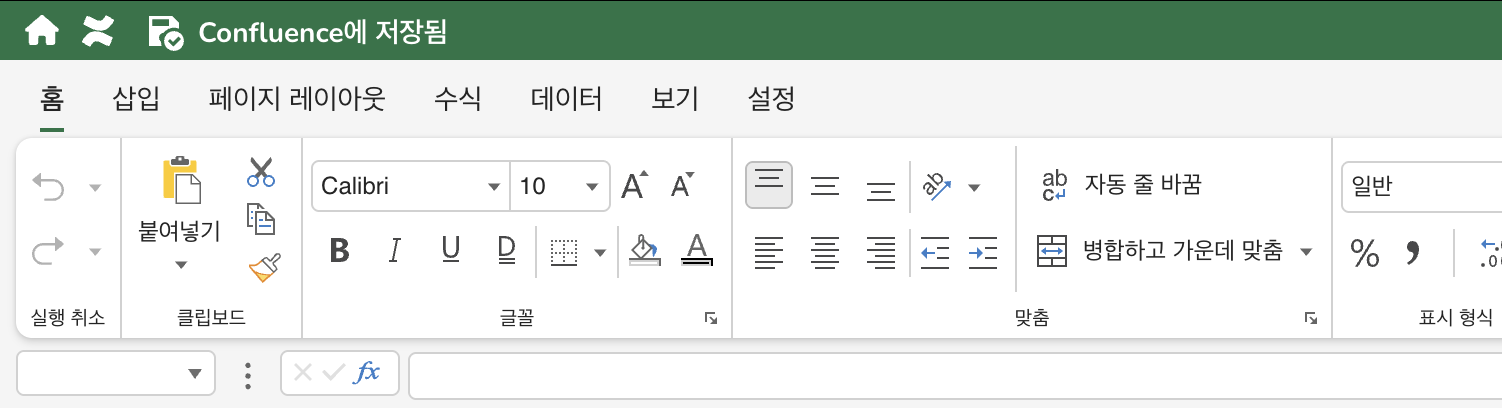Click the Home icon in title bar
1502x408 pixels.
point(41,33)
